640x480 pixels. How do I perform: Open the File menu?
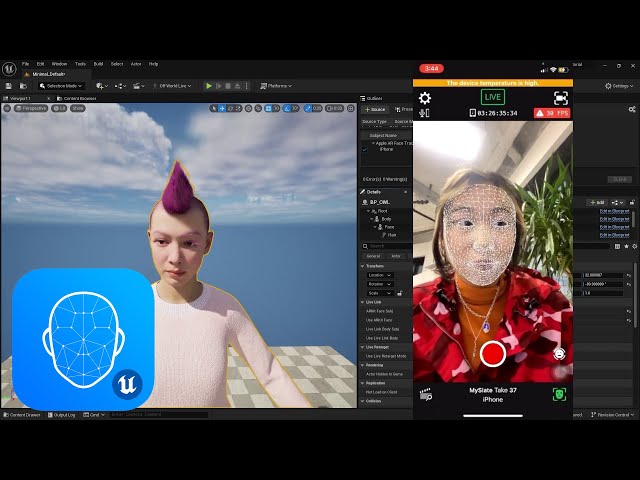(x=25, y=64)
